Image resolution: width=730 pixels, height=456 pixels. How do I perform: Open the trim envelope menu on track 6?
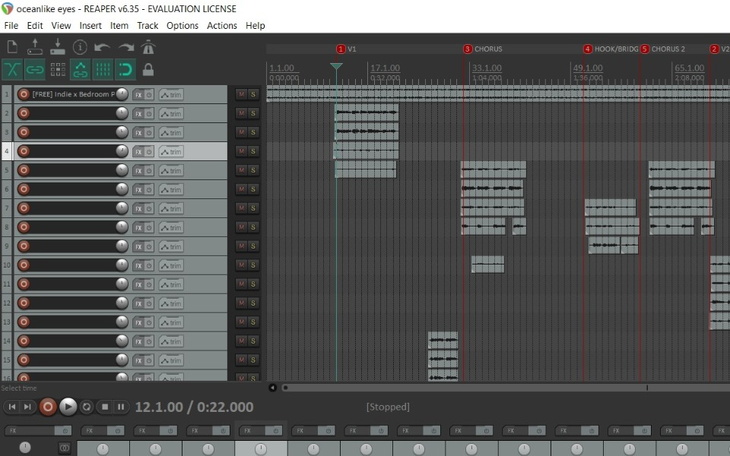(171, 189)
